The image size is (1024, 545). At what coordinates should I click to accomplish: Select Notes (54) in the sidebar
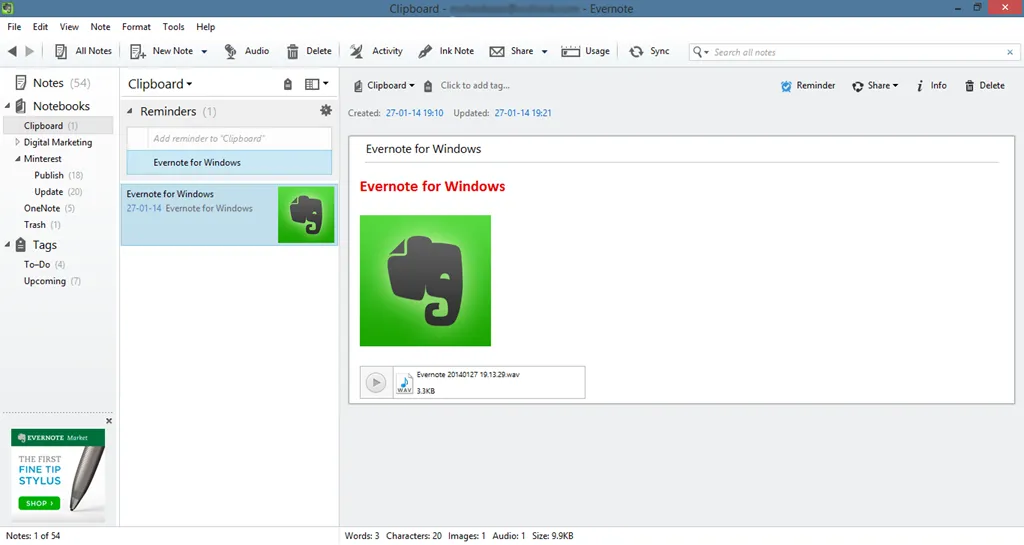click(x=52, y=83)
